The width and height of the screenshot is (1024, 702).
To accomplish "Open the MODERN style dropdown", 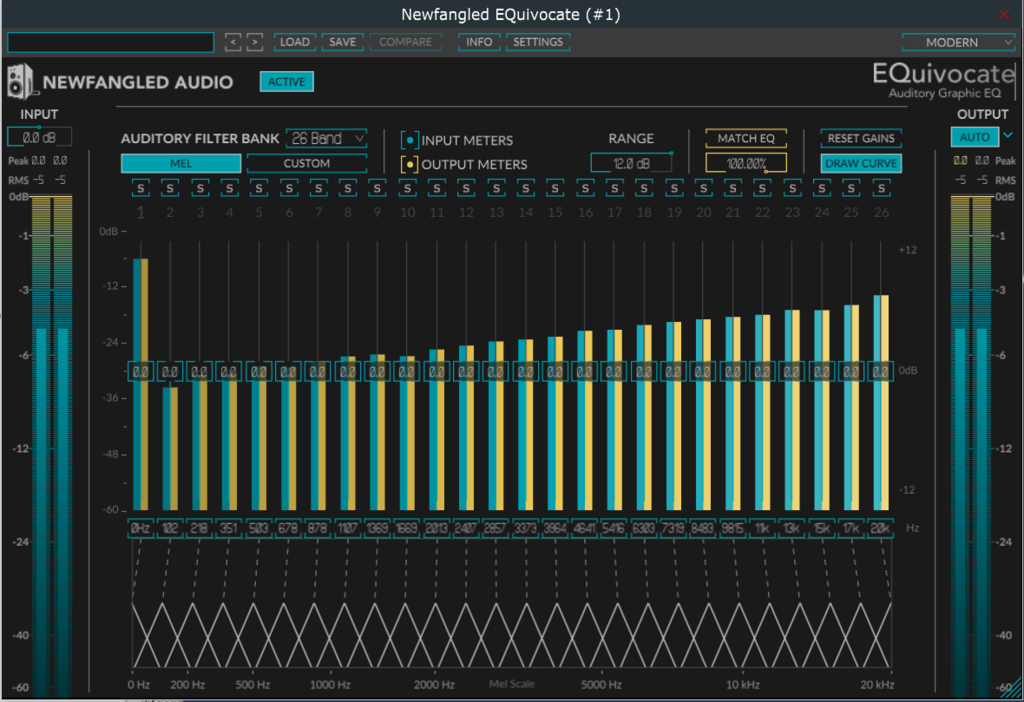I will click(x=958, y=42).
